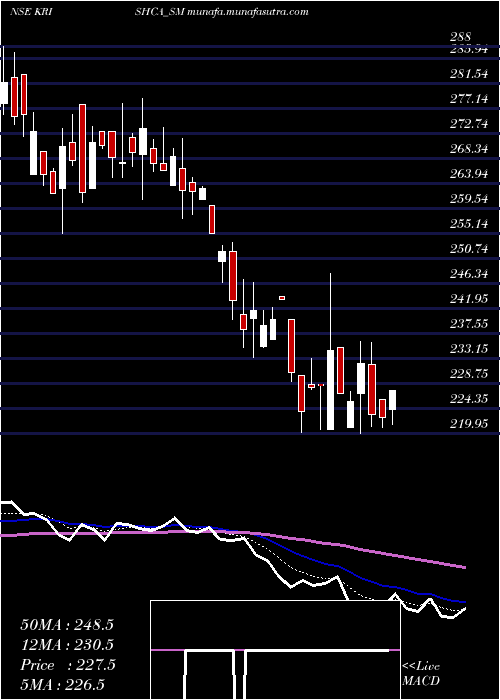
Task: Click the 50MA : 248.5 readout
Action: tap(67, 625)
